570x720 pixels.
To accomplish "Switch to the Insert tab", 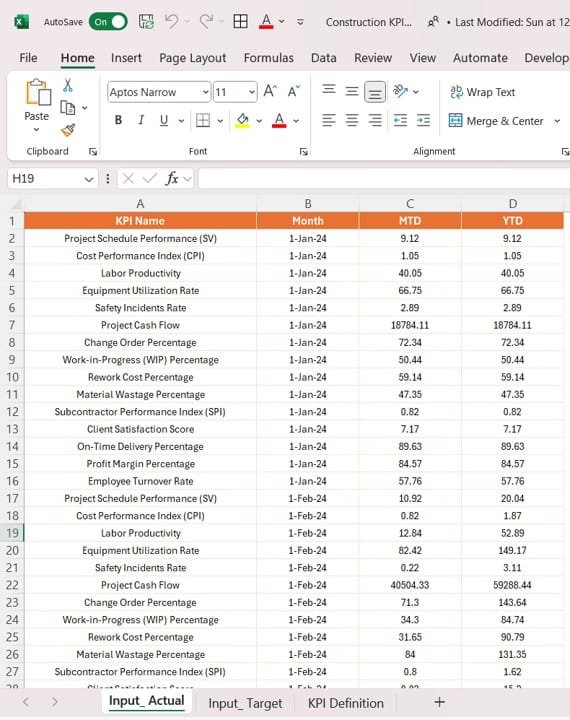I will point(126,58).
